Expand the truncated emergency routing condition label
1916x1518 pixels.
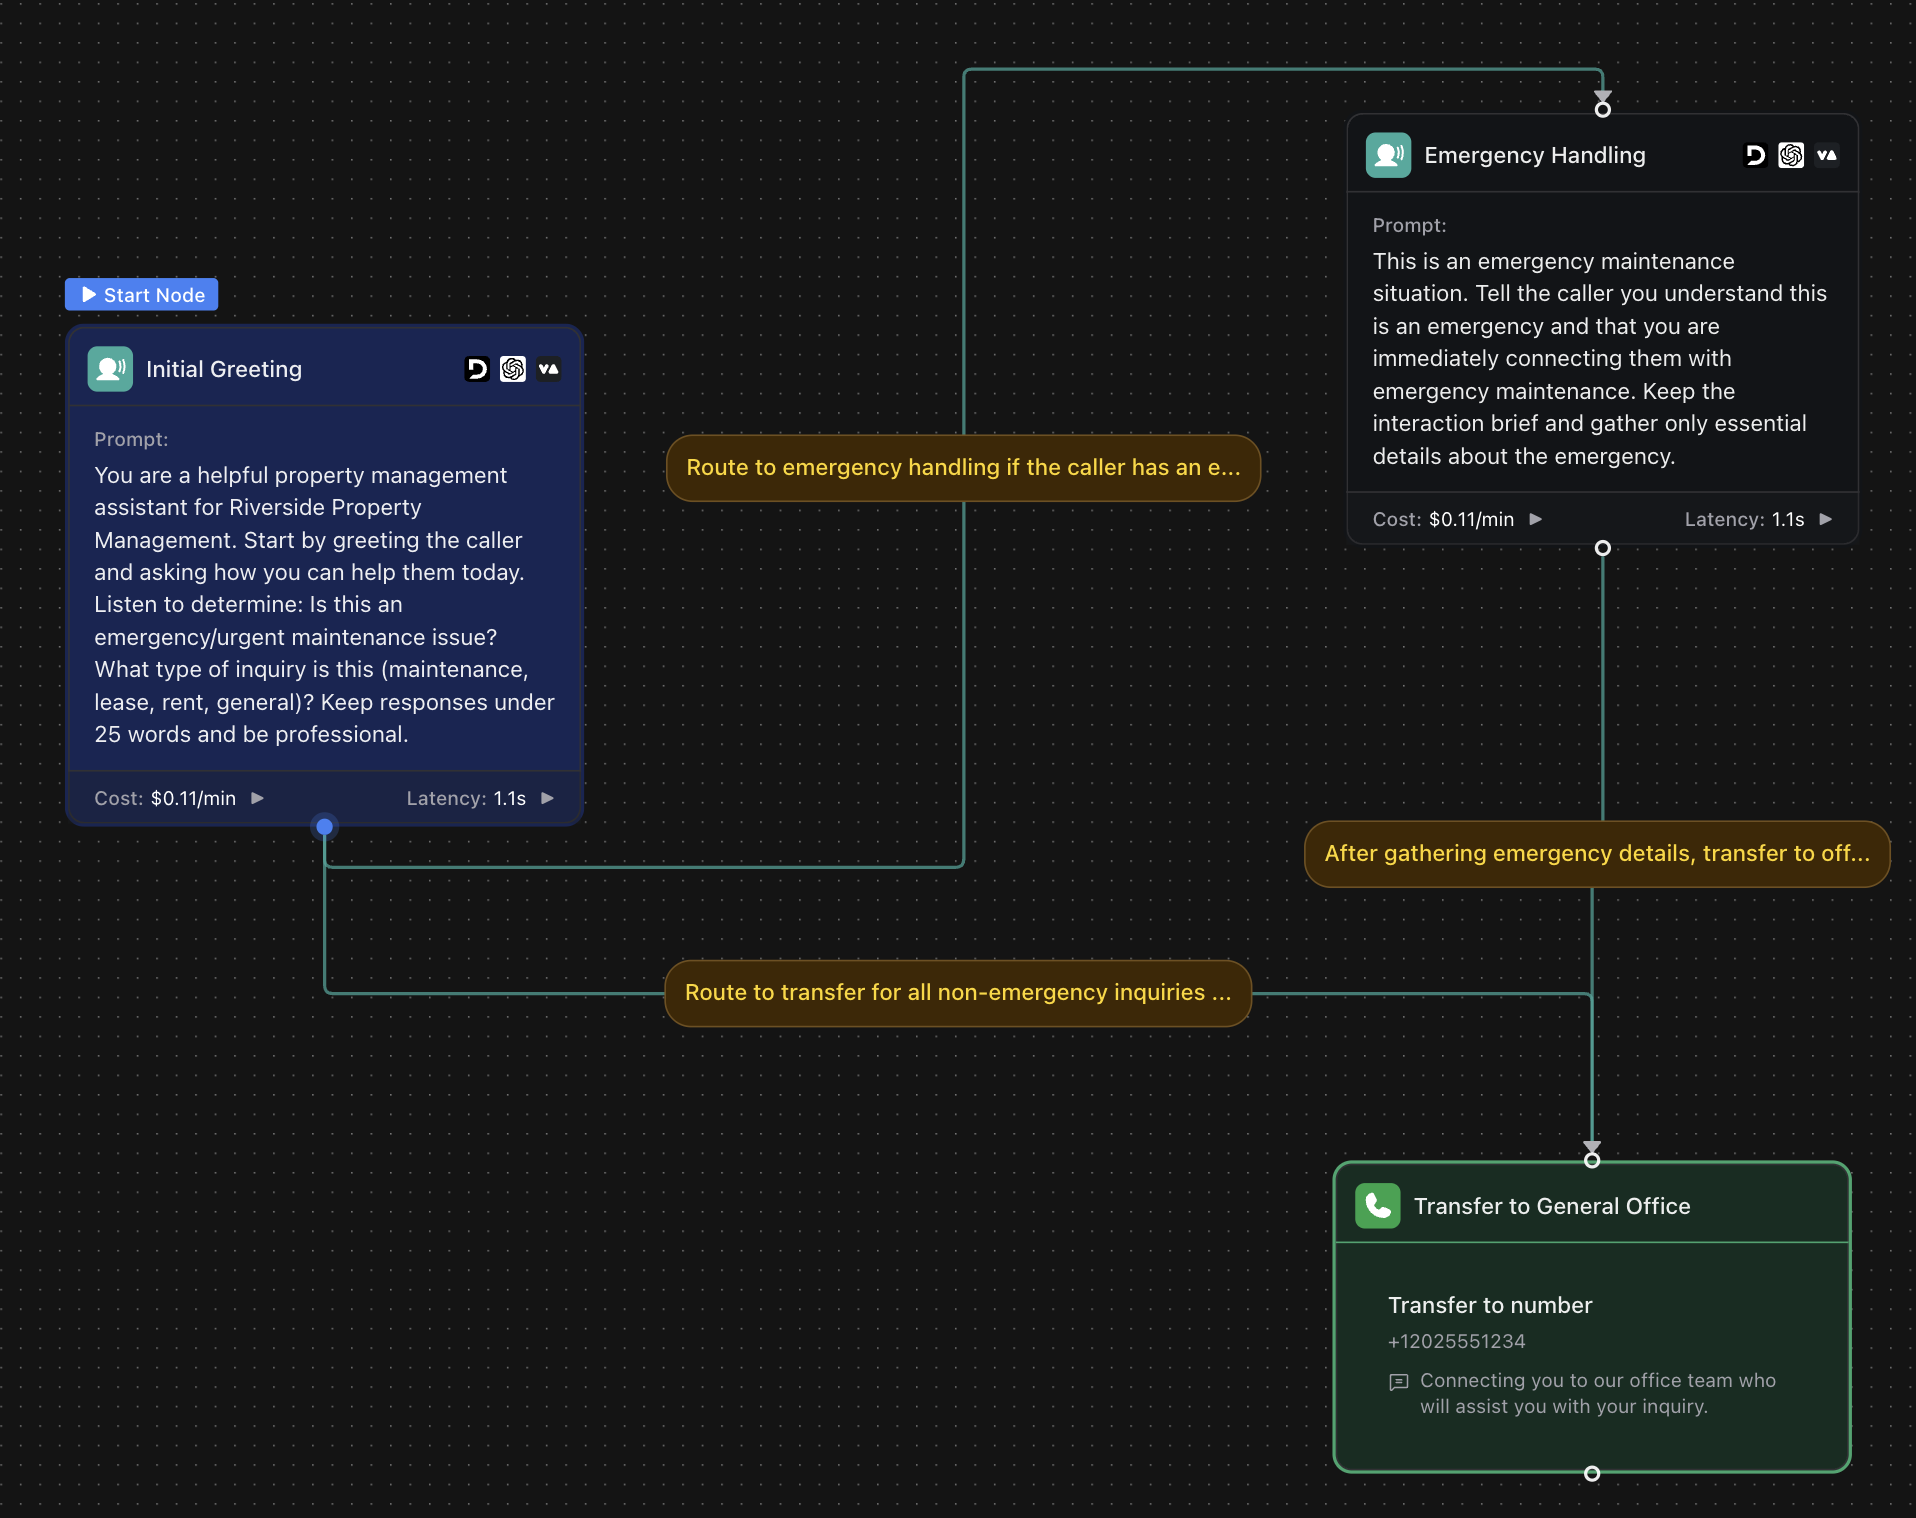[x=963, y=467]
